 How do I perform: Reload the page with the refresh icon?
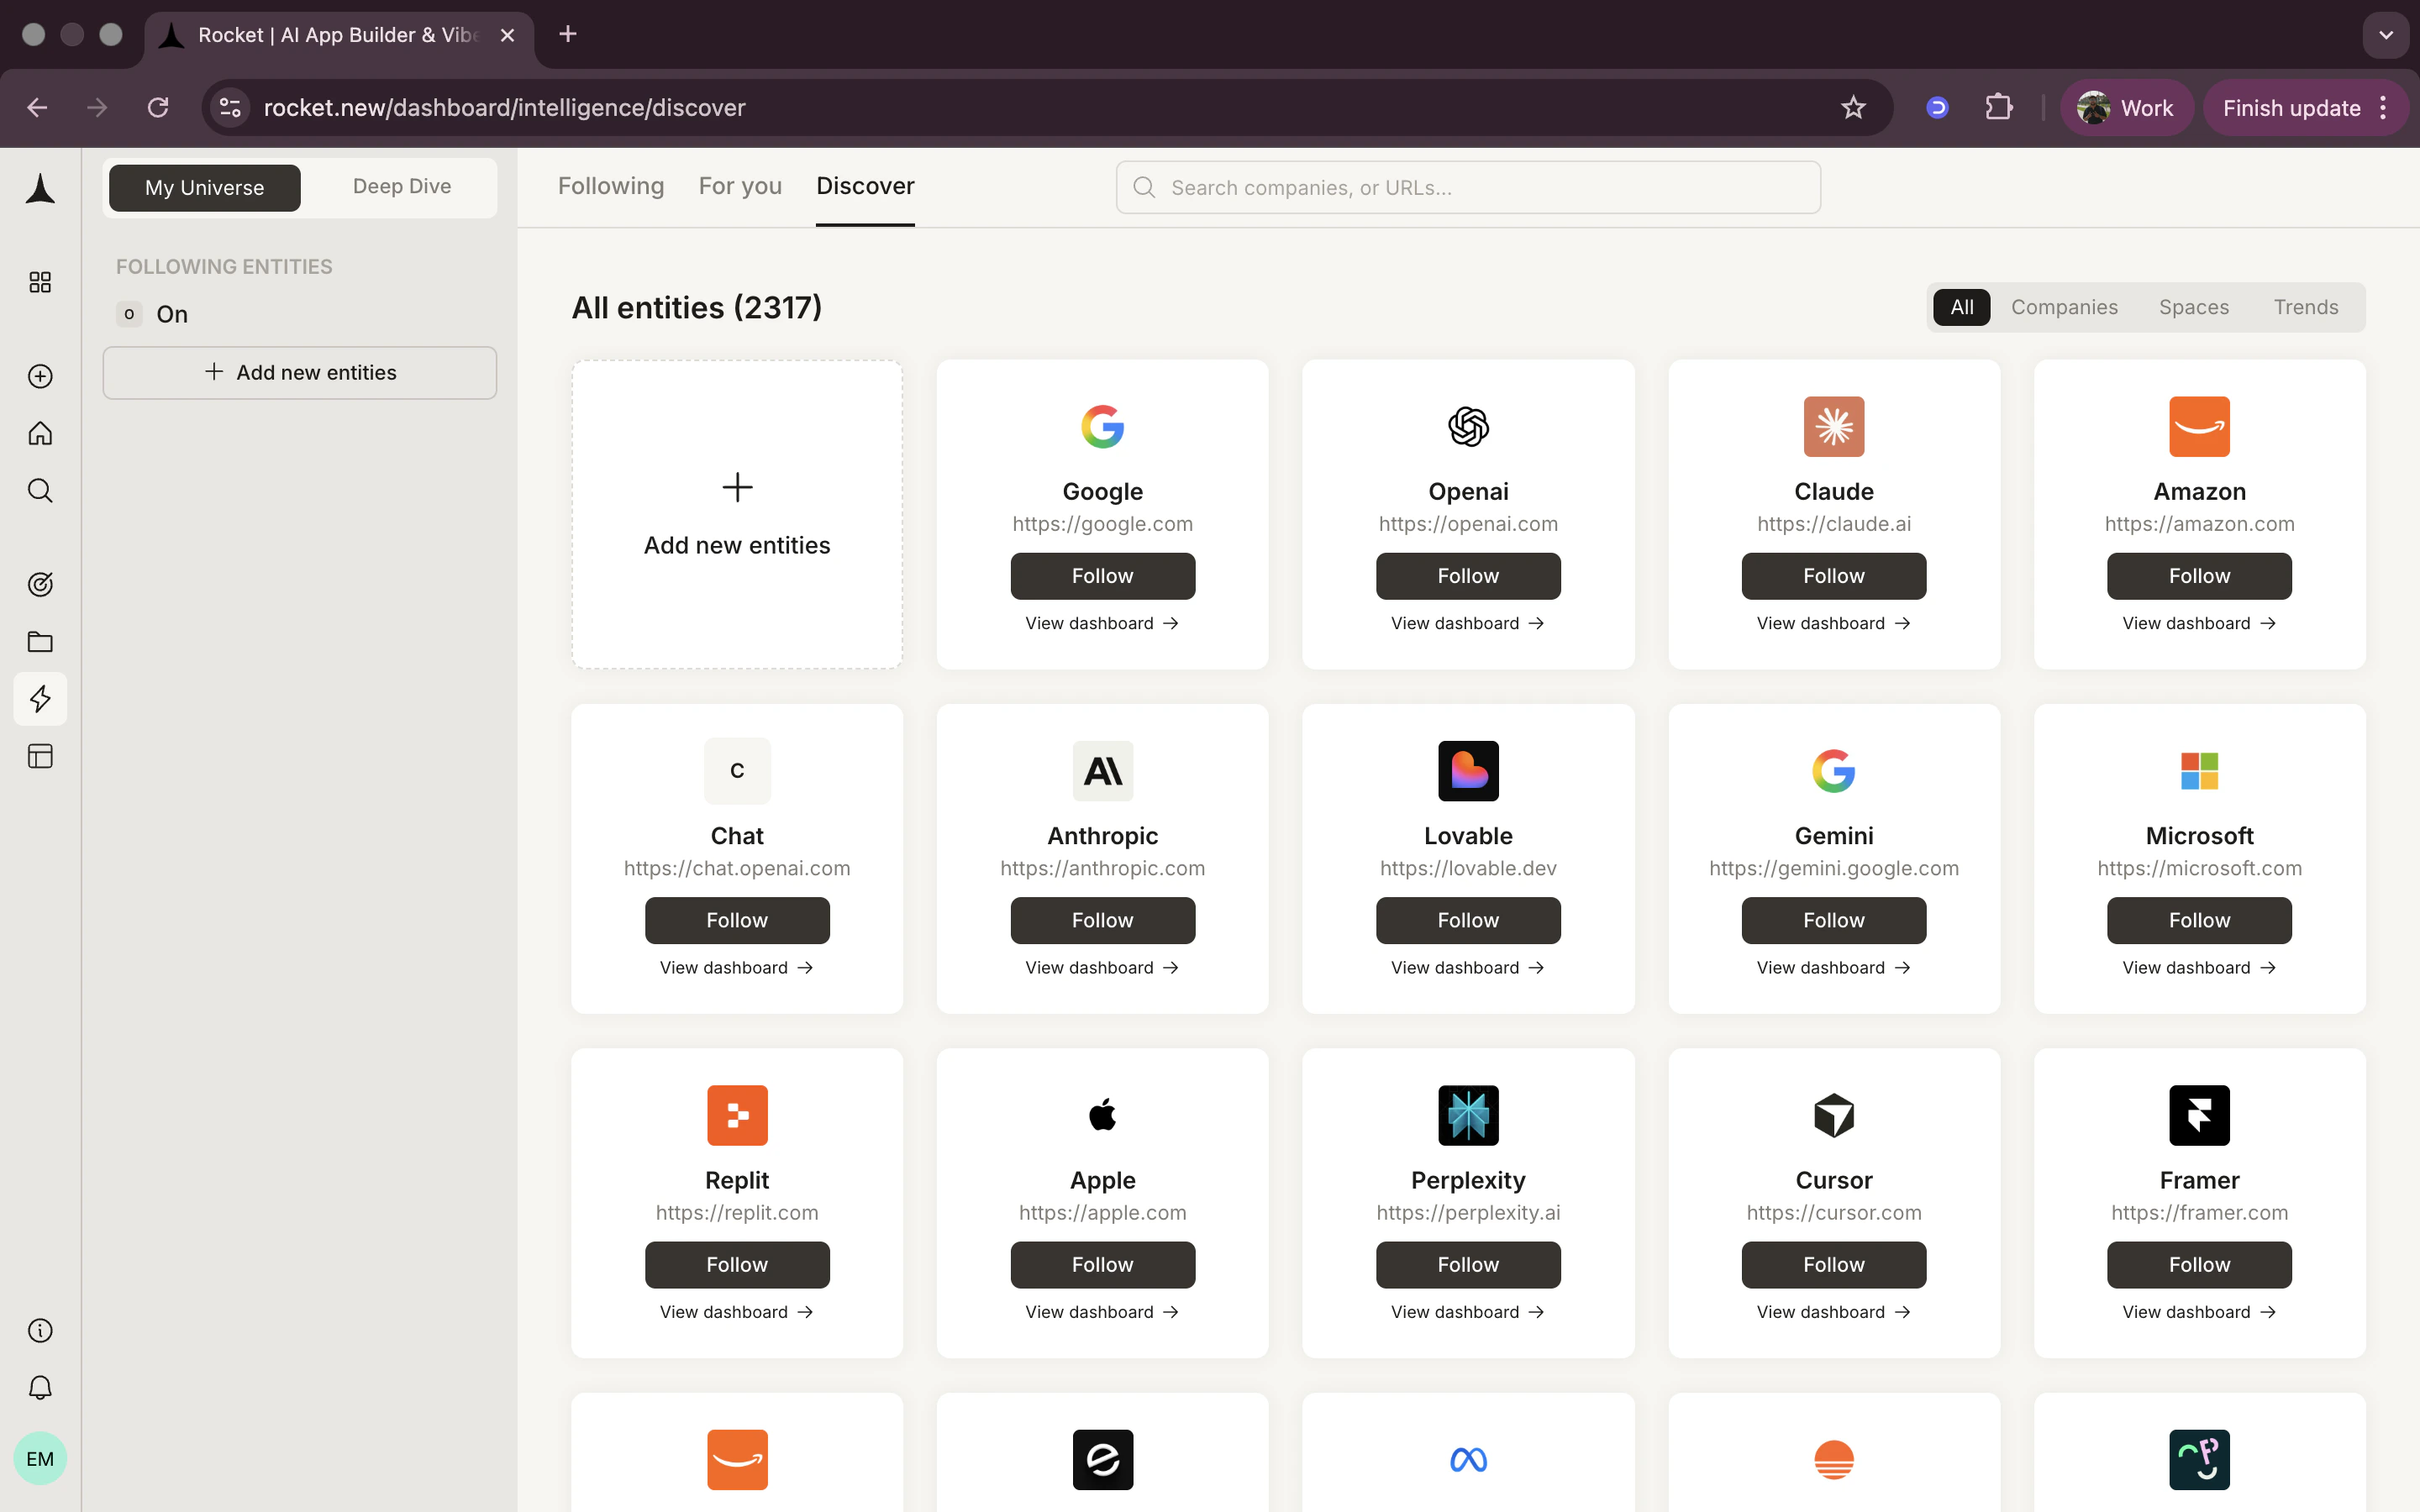(x=158, y=108)
